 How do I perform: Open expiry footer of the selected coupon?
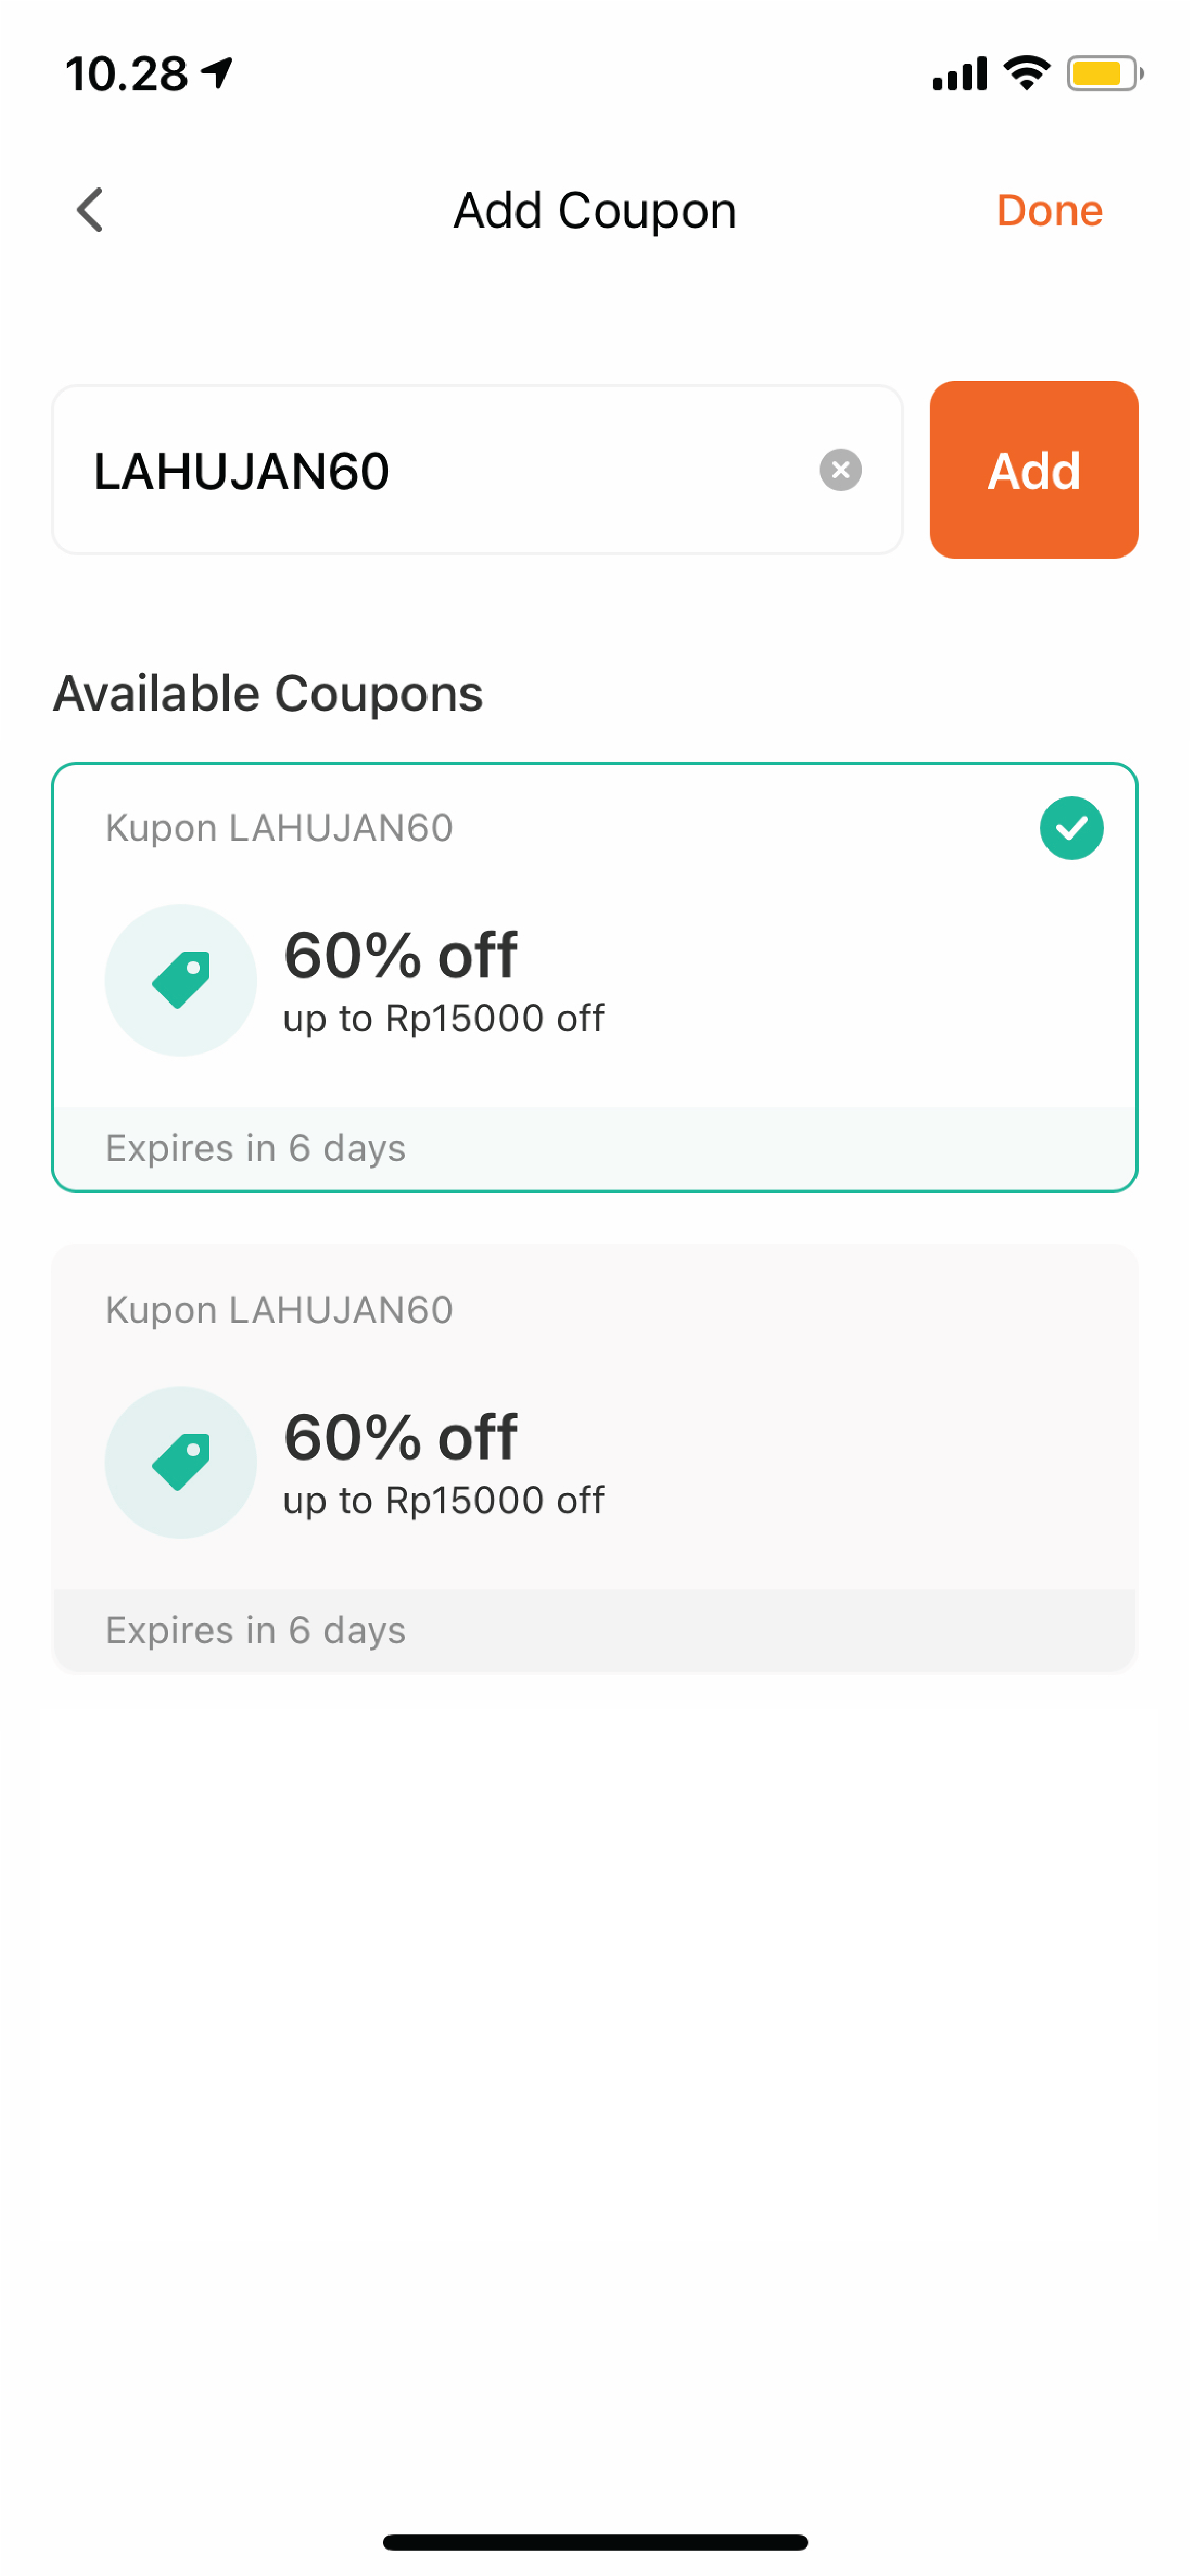pyautogui.click(x=595, y=1148)
